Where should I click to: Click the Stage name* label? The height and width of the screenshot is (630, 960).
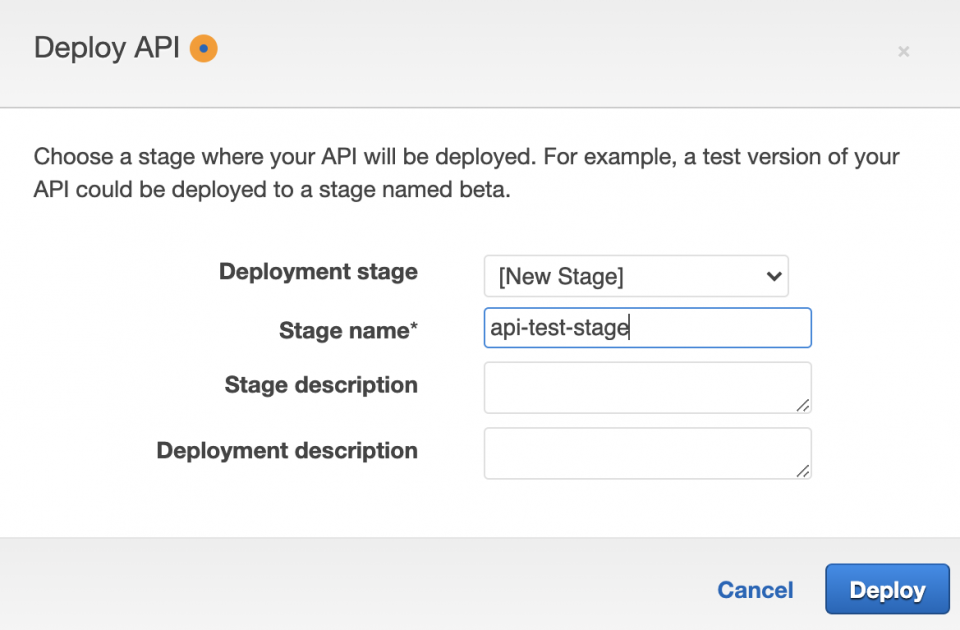[x=347, y=330]
